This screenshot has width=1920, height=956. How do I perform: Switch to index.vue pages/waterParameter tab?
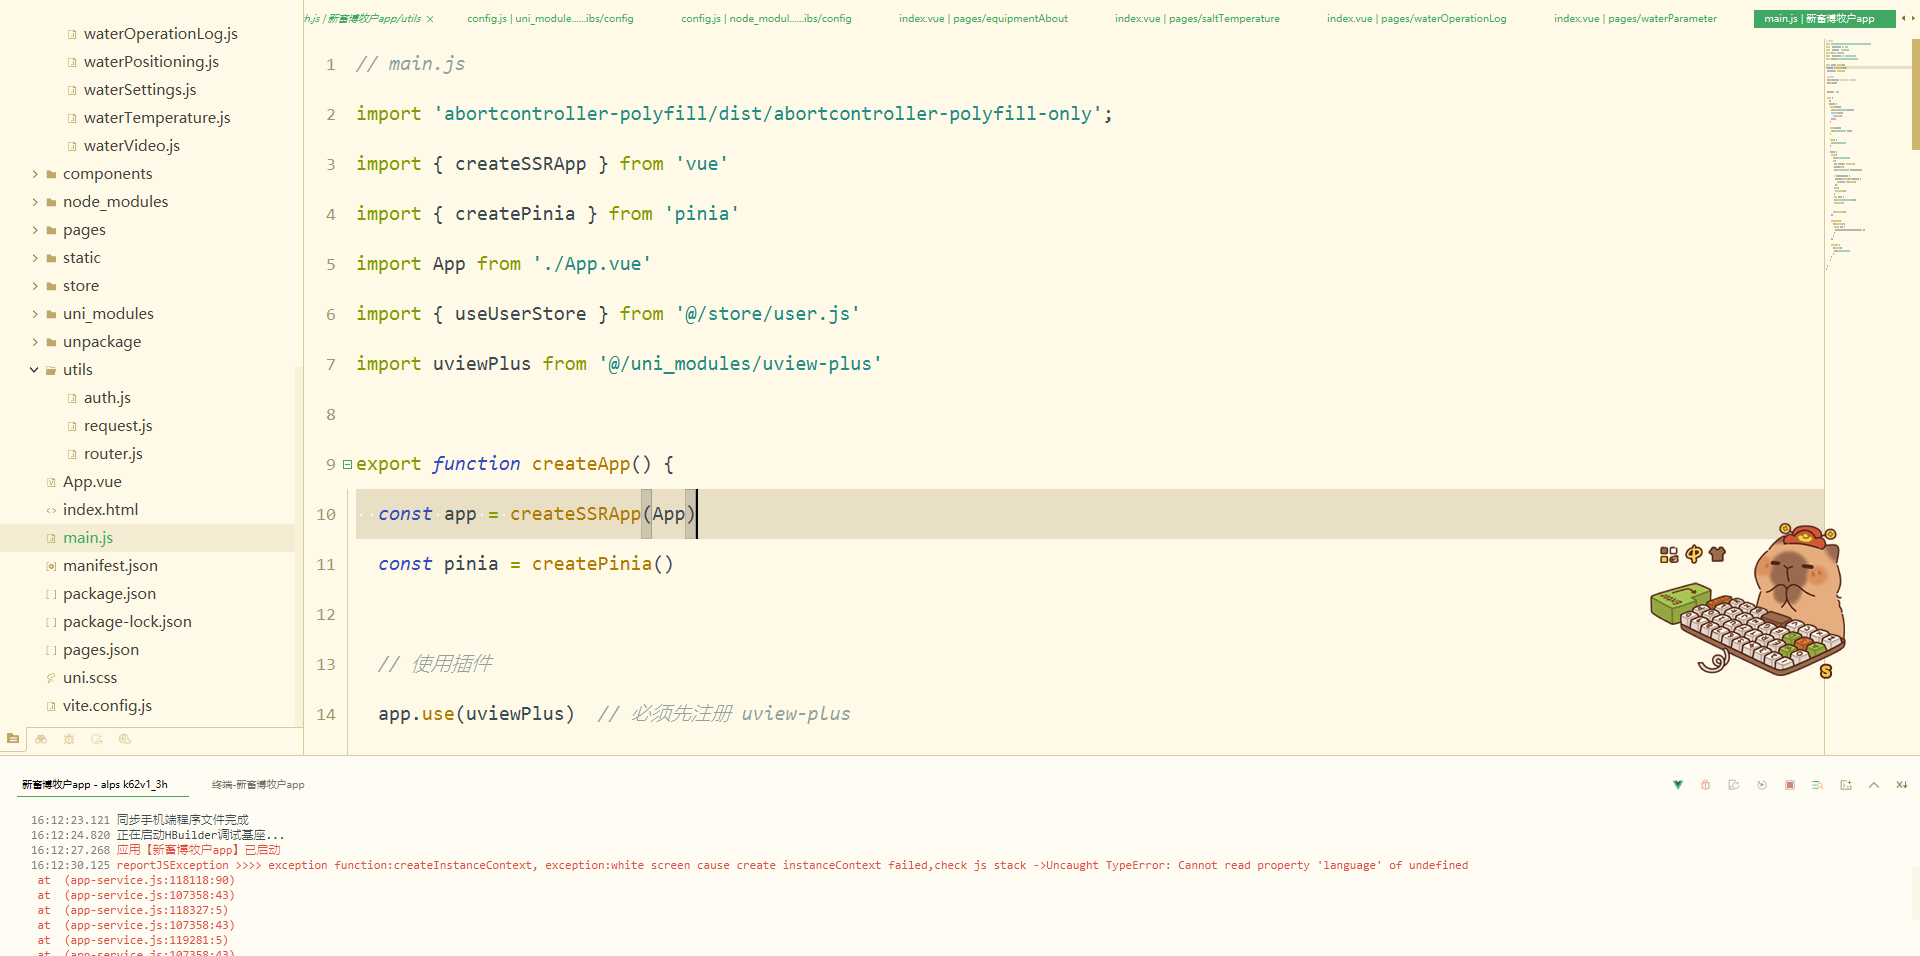pos(1635,18)
